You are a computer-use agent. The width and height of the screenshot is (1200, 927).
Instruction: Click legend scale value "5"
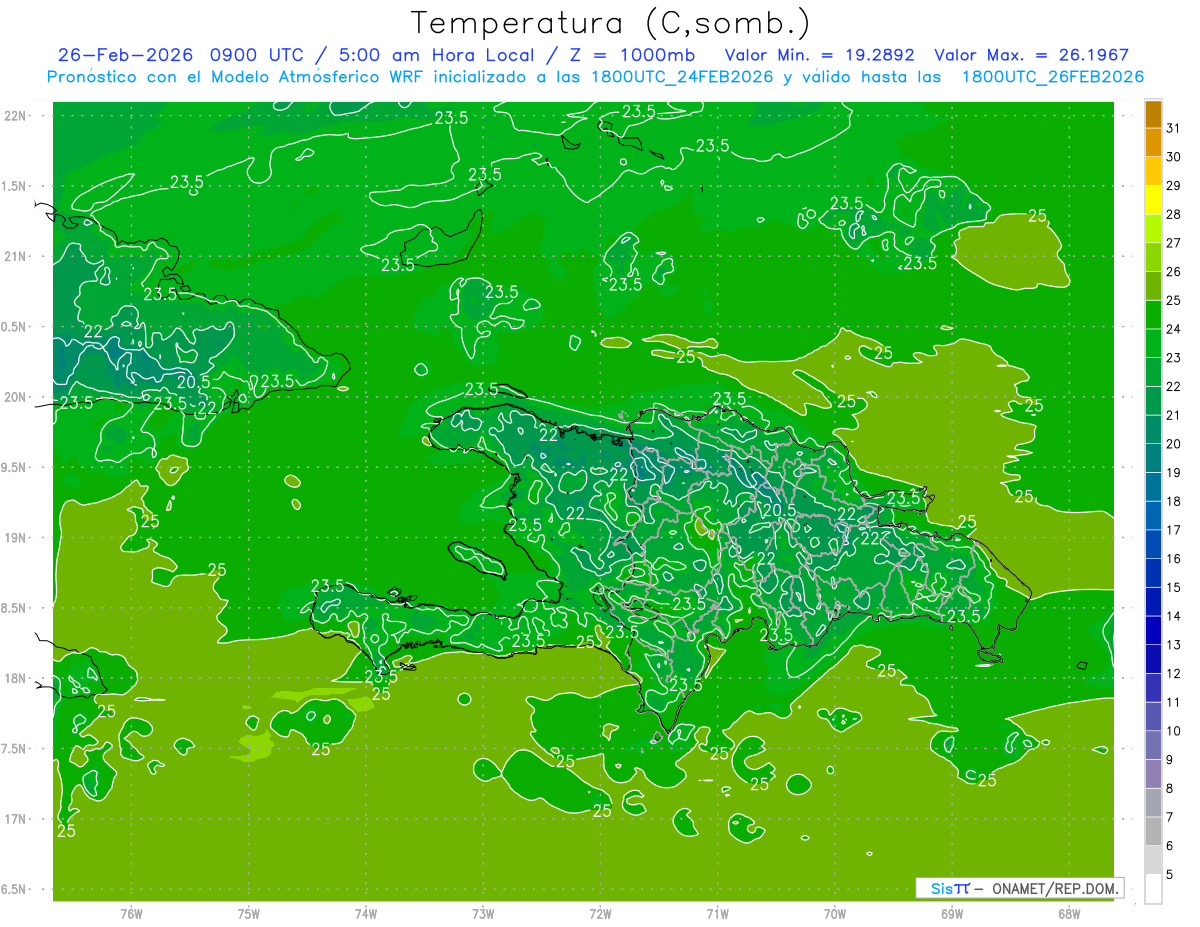click(1170, 874)
